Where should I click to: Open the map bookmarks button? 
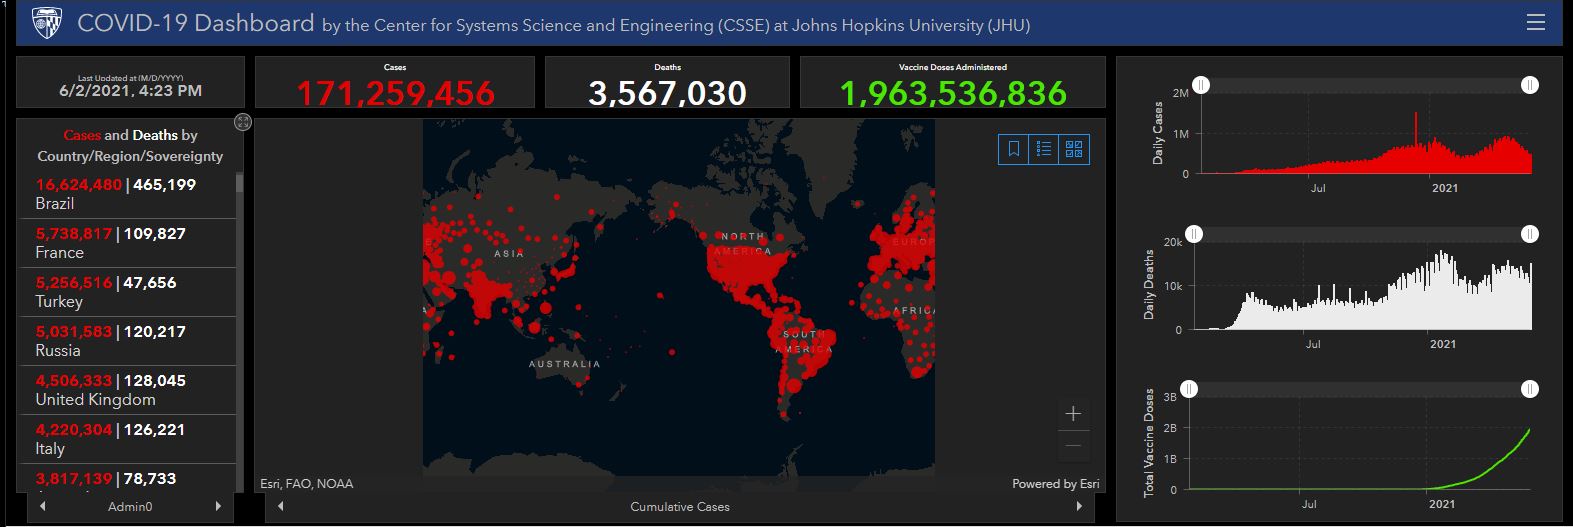(x=1014, y=149)
